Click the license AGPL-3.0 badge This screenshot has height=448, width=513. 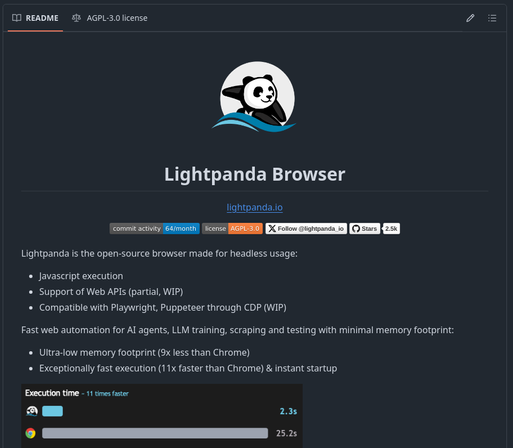point(232,229)
